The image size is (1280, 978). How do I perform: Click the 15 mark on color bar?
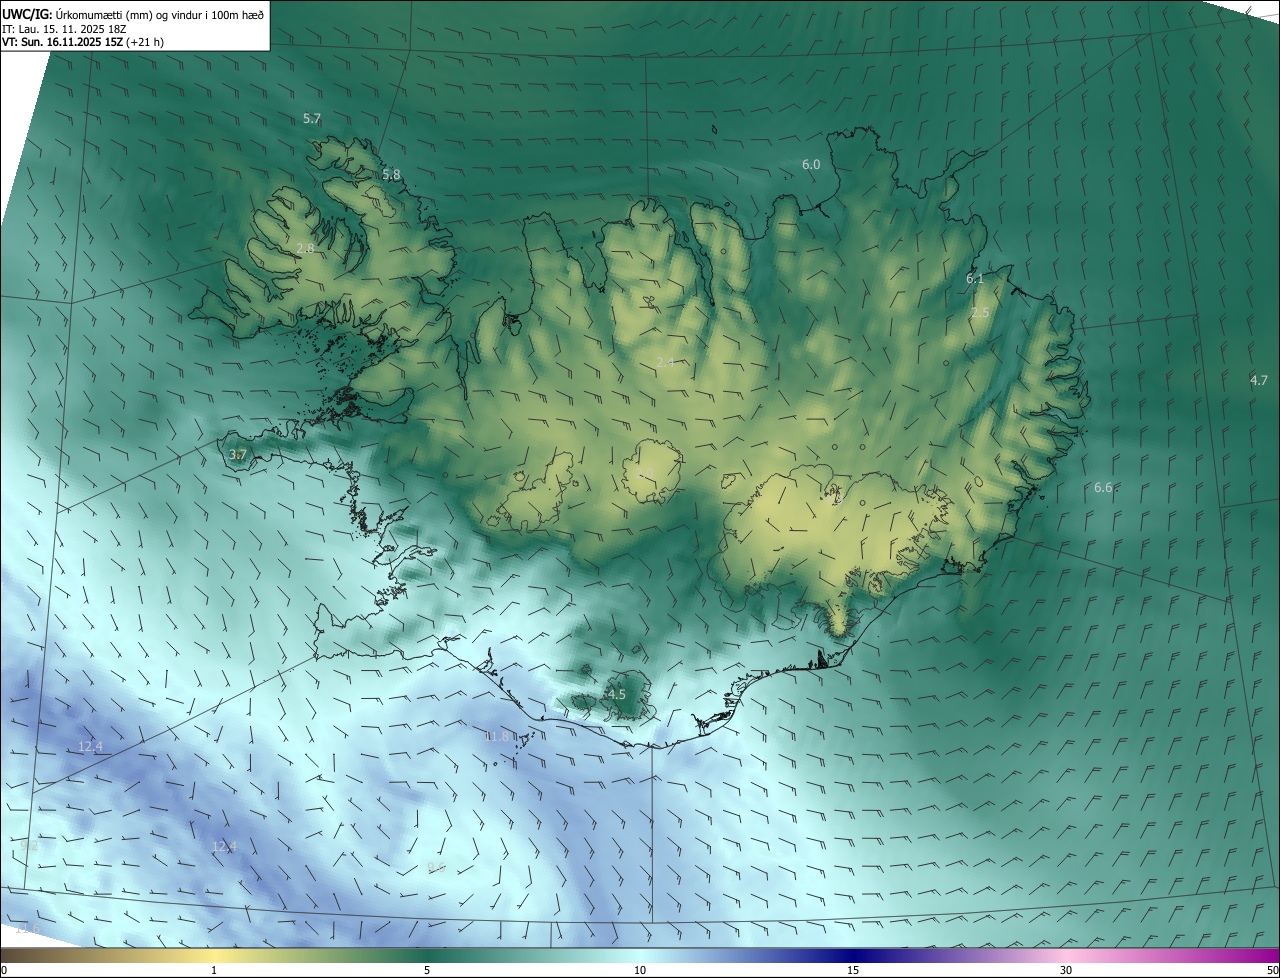853,970
